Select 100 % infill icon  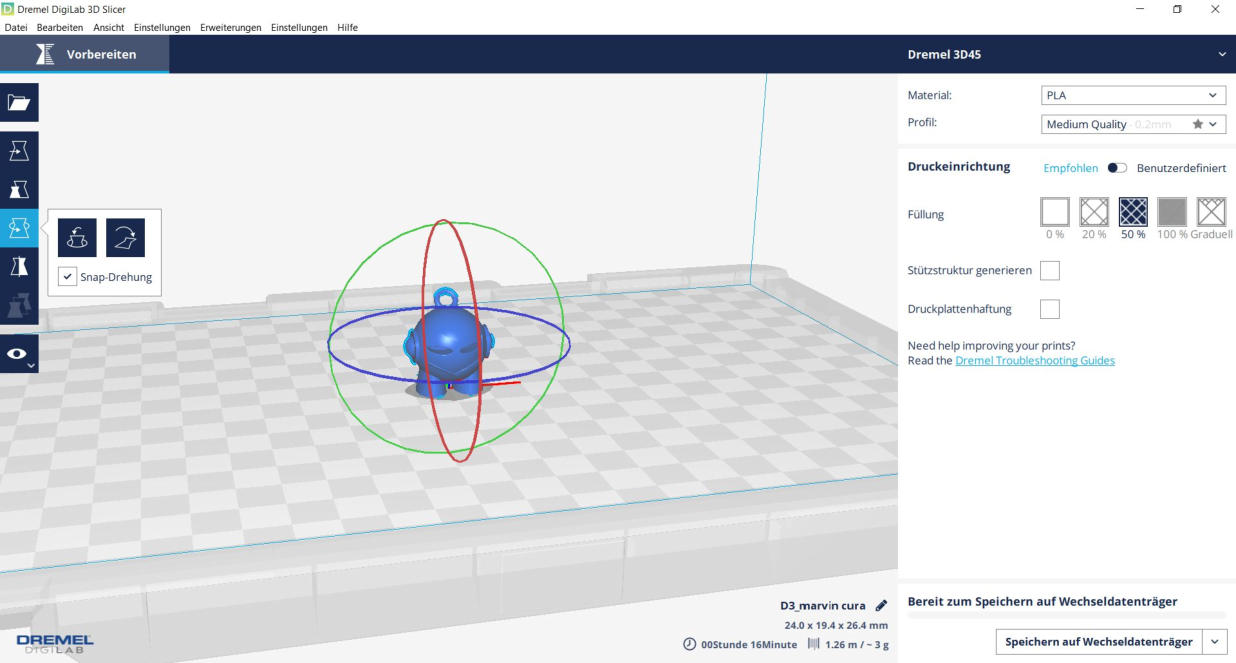pos(1172,211)
